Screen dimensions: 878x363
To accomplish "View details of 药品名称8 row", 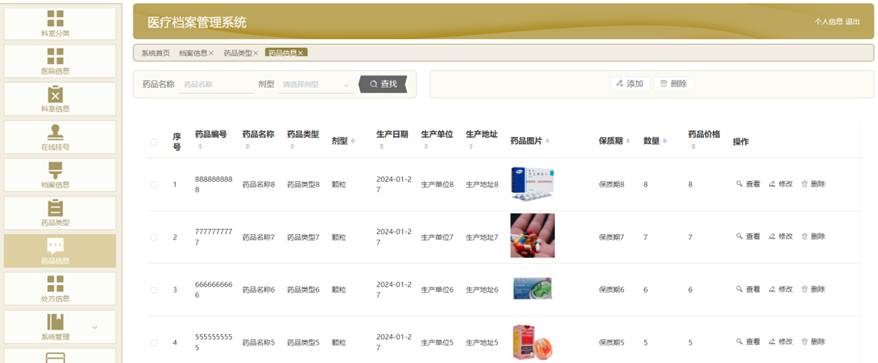I will (x=748, y=184).
